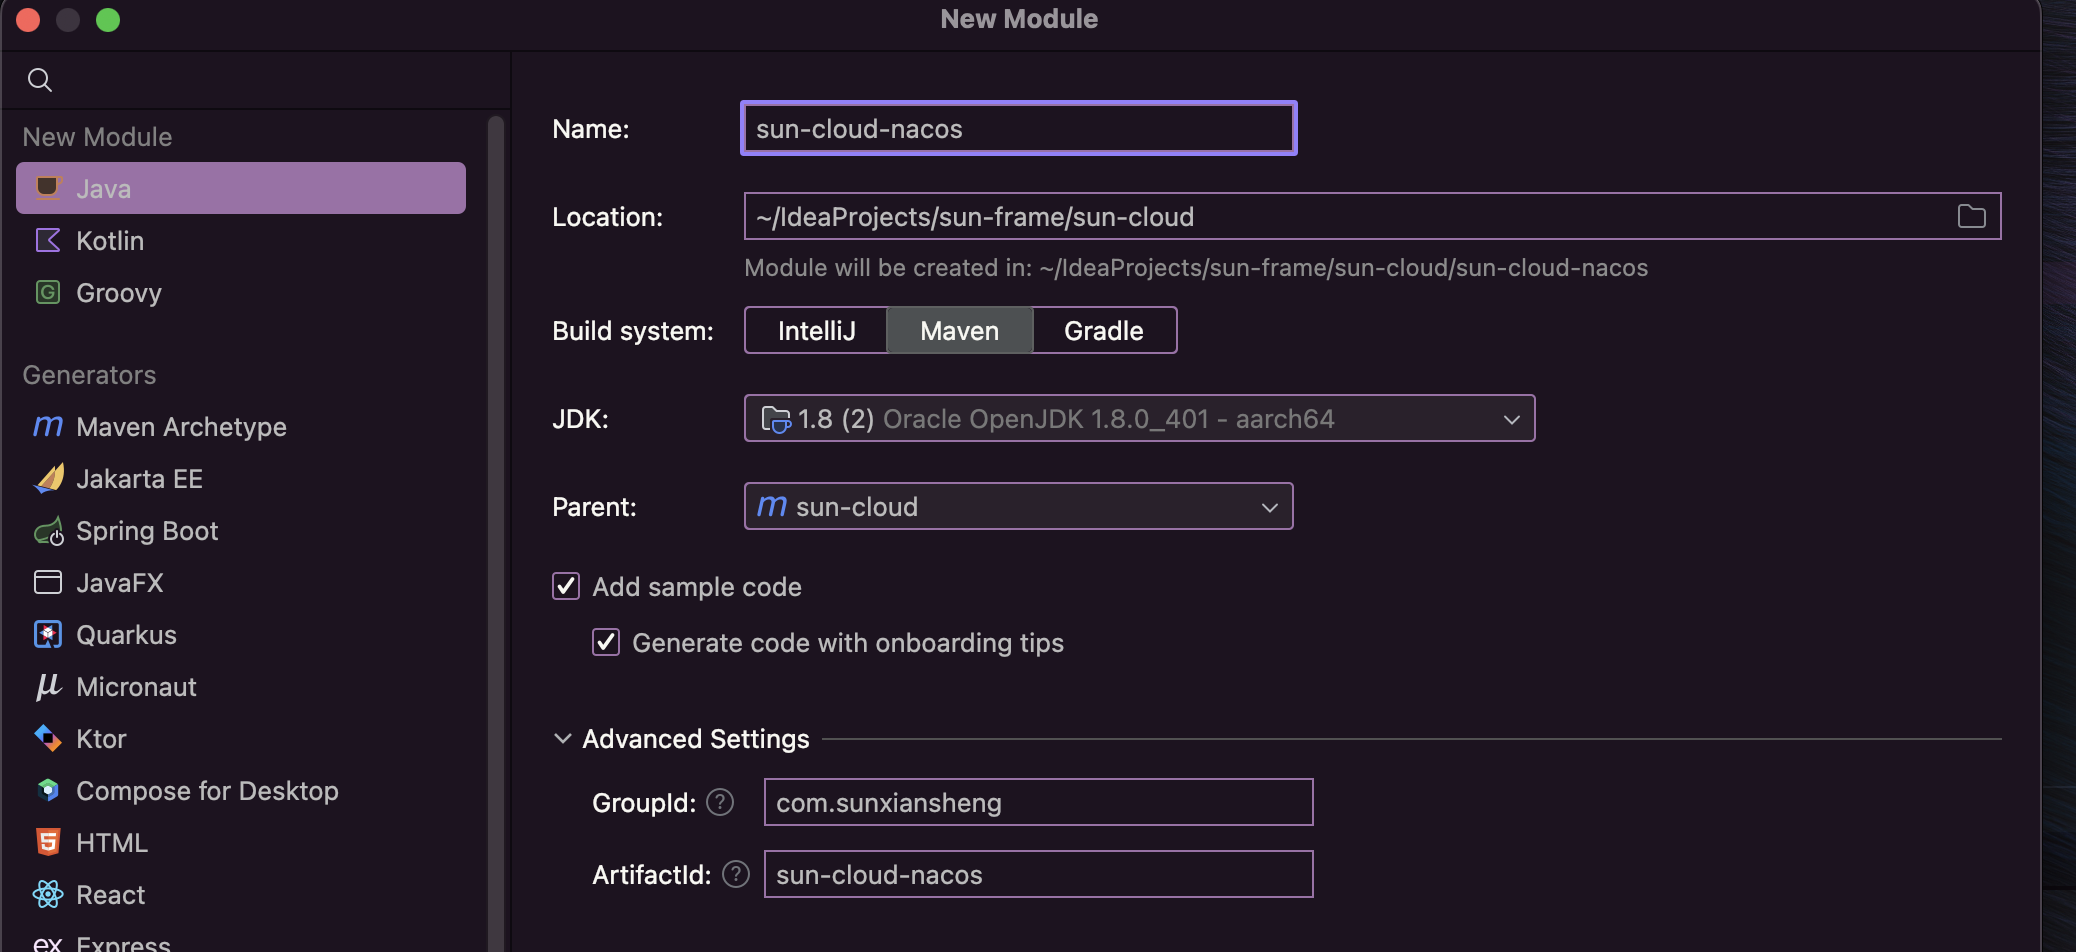2076x952 pixels.
Task: Select the Java coffee cup icon
Action: click(47, 188)
